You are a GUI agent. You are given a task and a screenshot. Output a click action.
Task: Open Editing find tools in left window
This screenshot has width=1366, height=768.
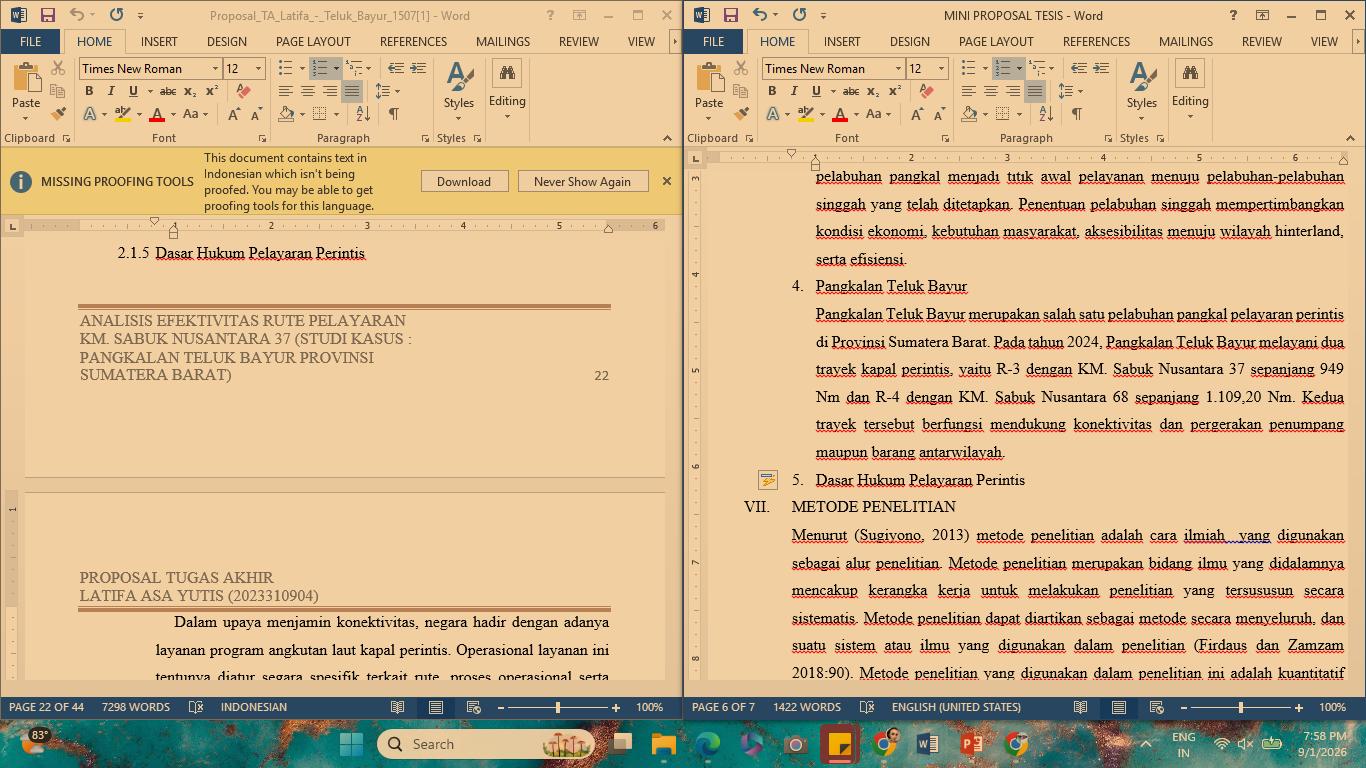click(507, 90)
